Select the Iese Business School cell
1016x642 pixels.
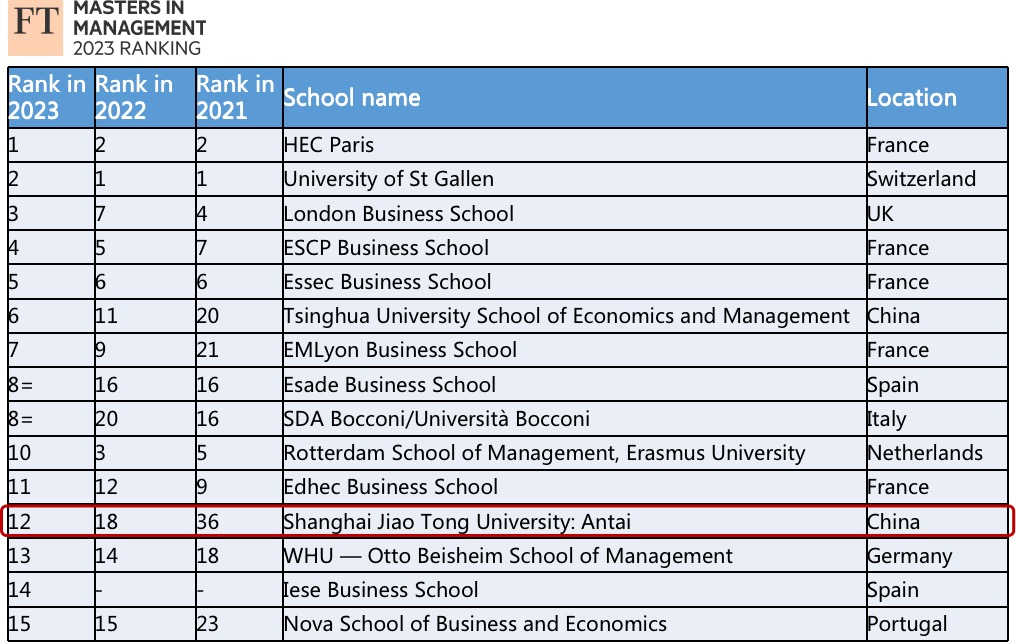381,590
